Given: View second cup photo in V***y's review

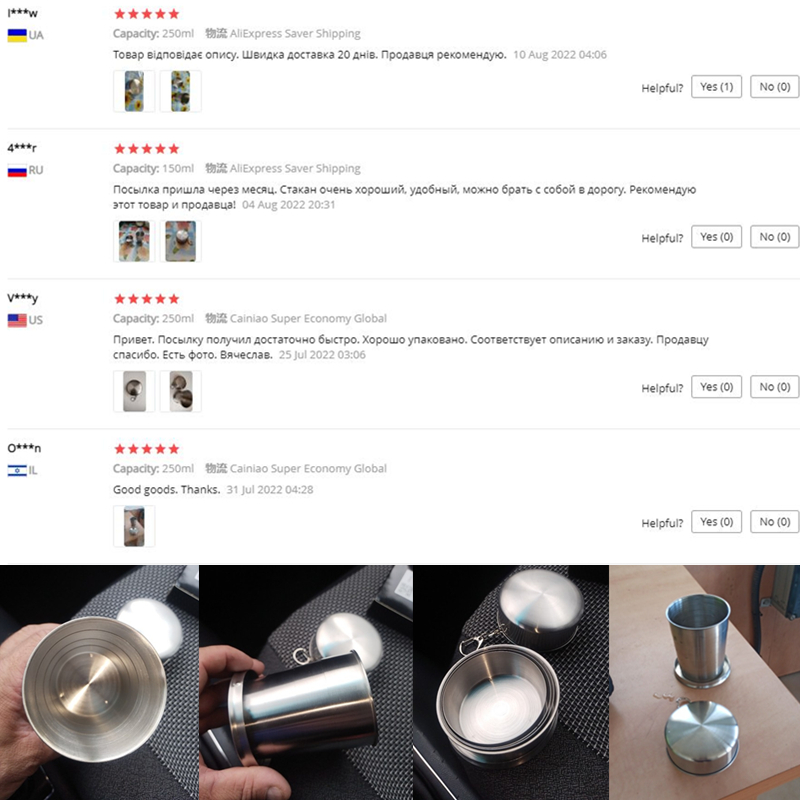Looking at the screenshot, I should coord(180,391).
